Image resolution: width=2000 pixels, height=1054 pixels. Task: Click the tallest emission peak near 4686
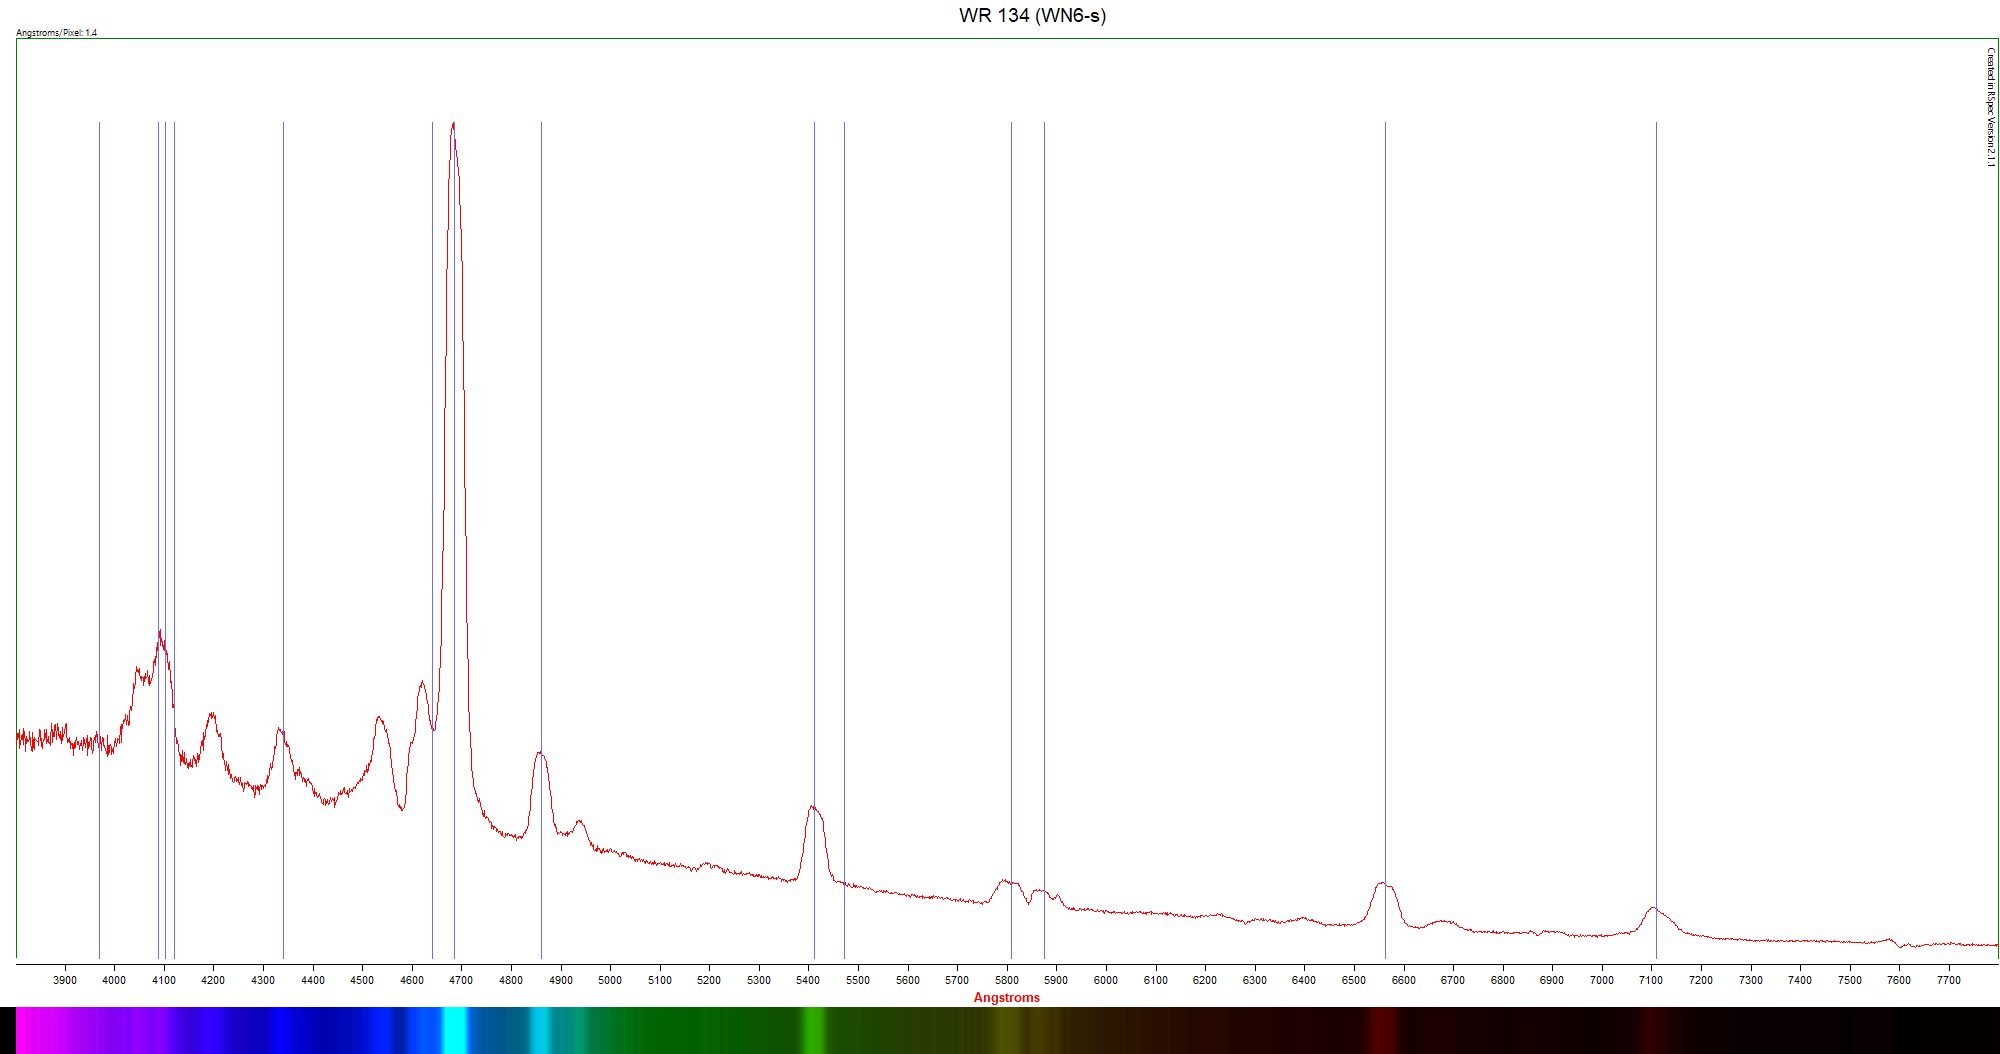click(454, 126)
